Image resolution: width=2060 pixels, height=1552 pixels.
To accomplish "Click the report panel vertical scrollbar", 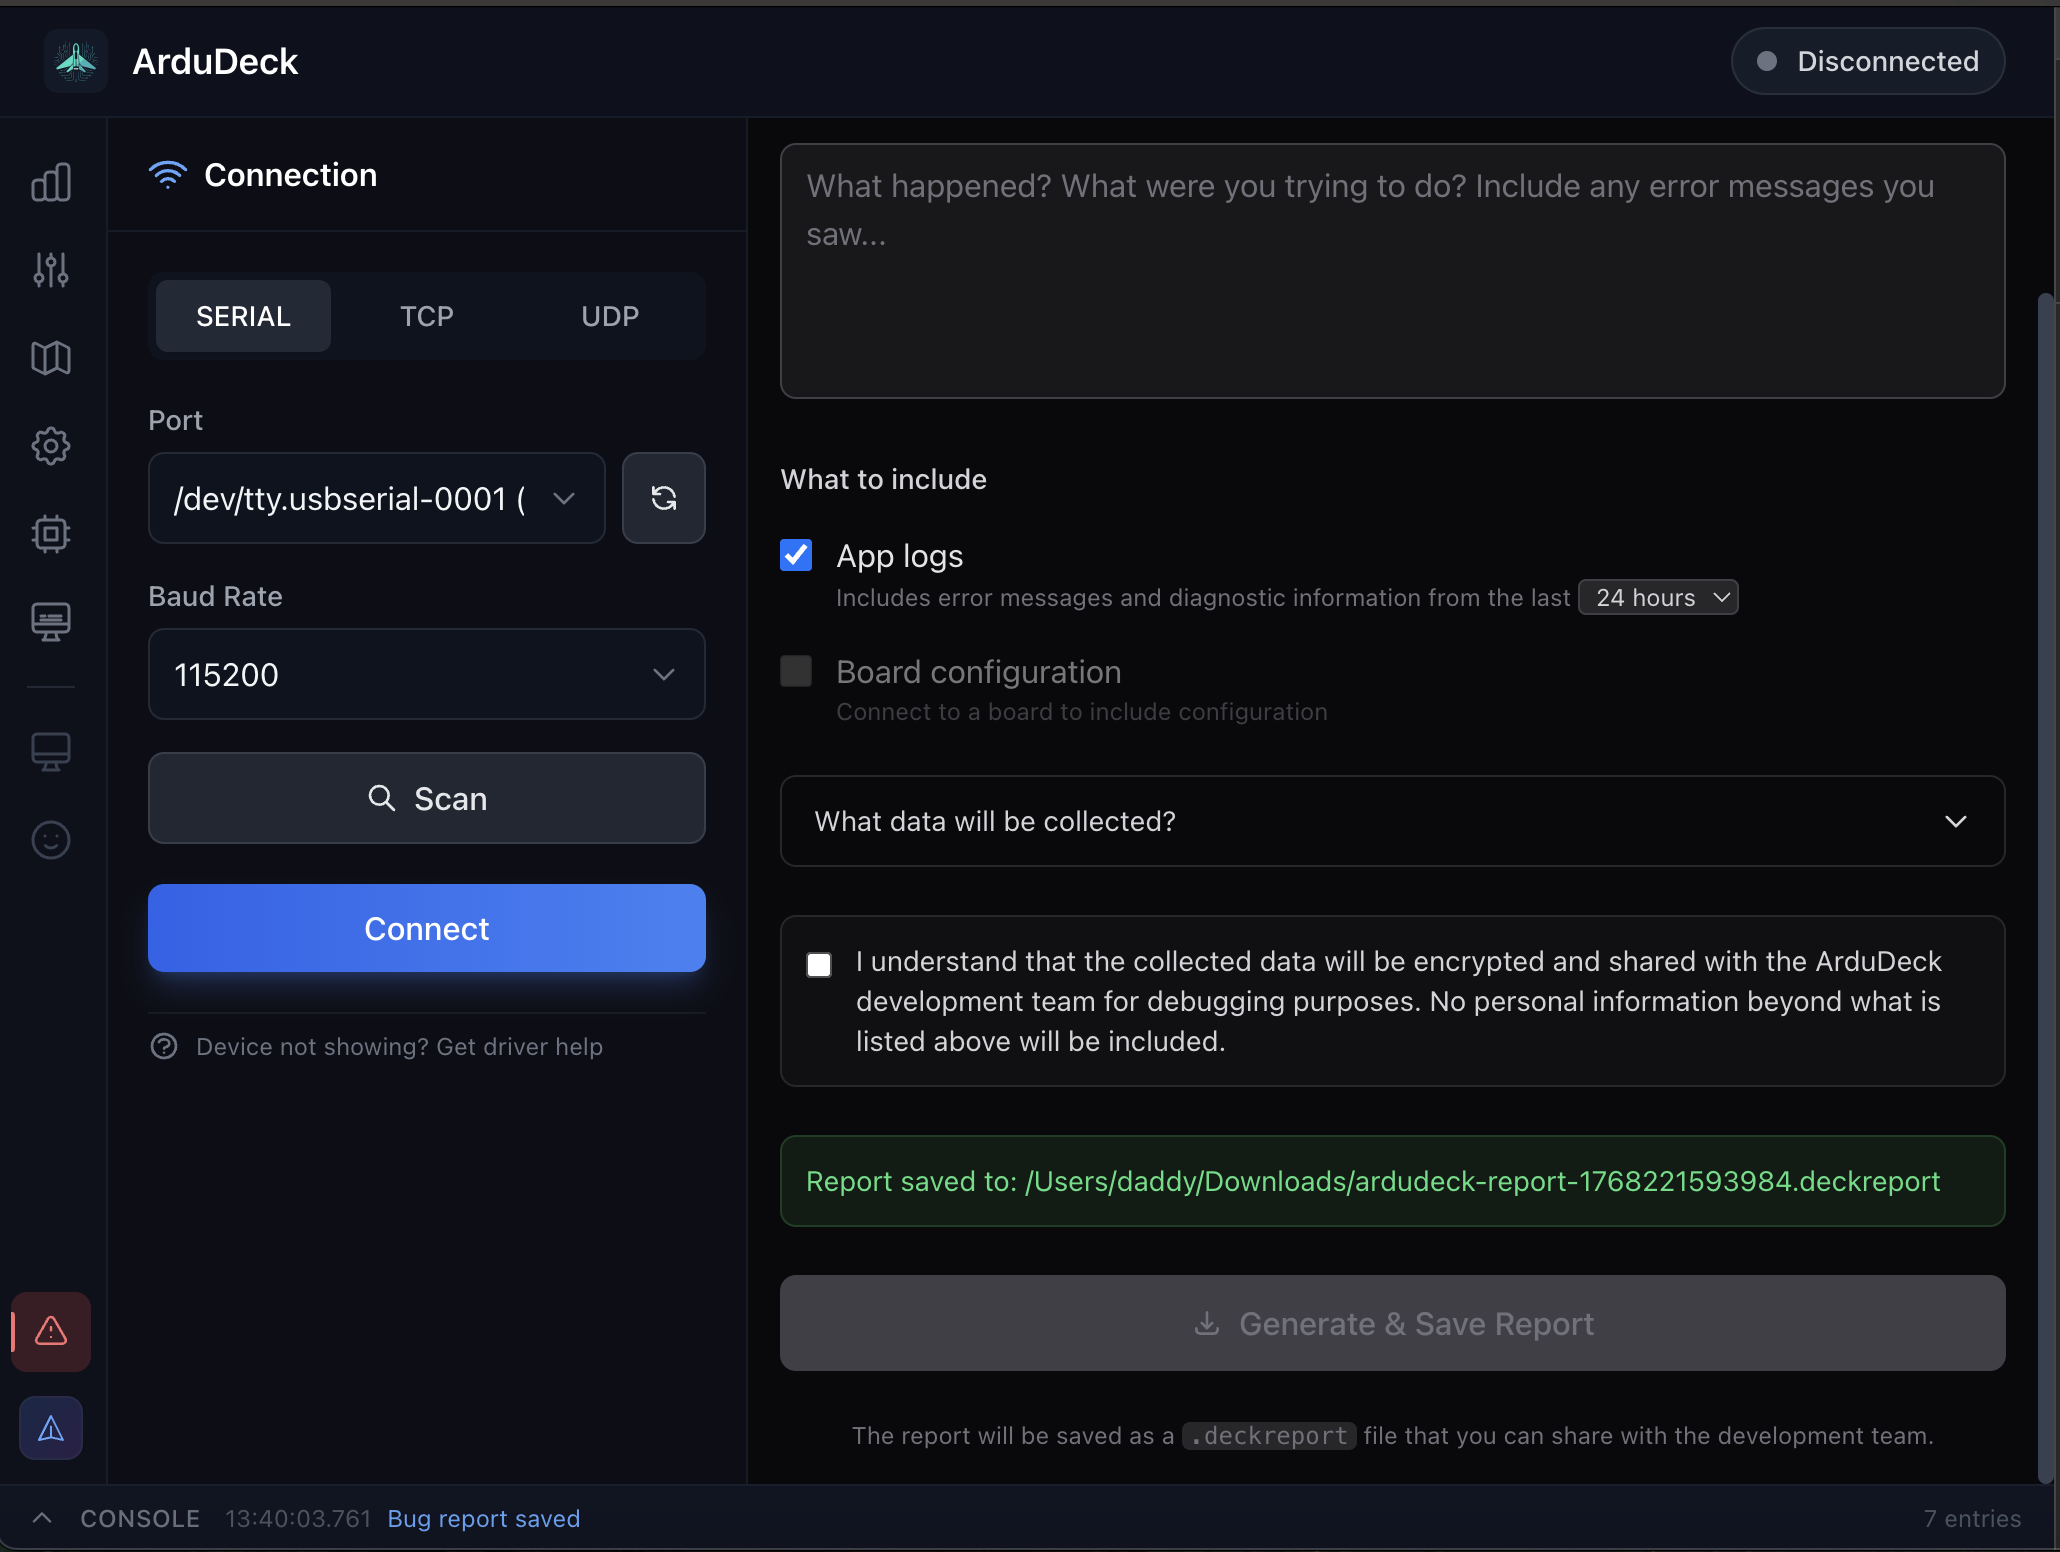I will [x=2046, y=887].
